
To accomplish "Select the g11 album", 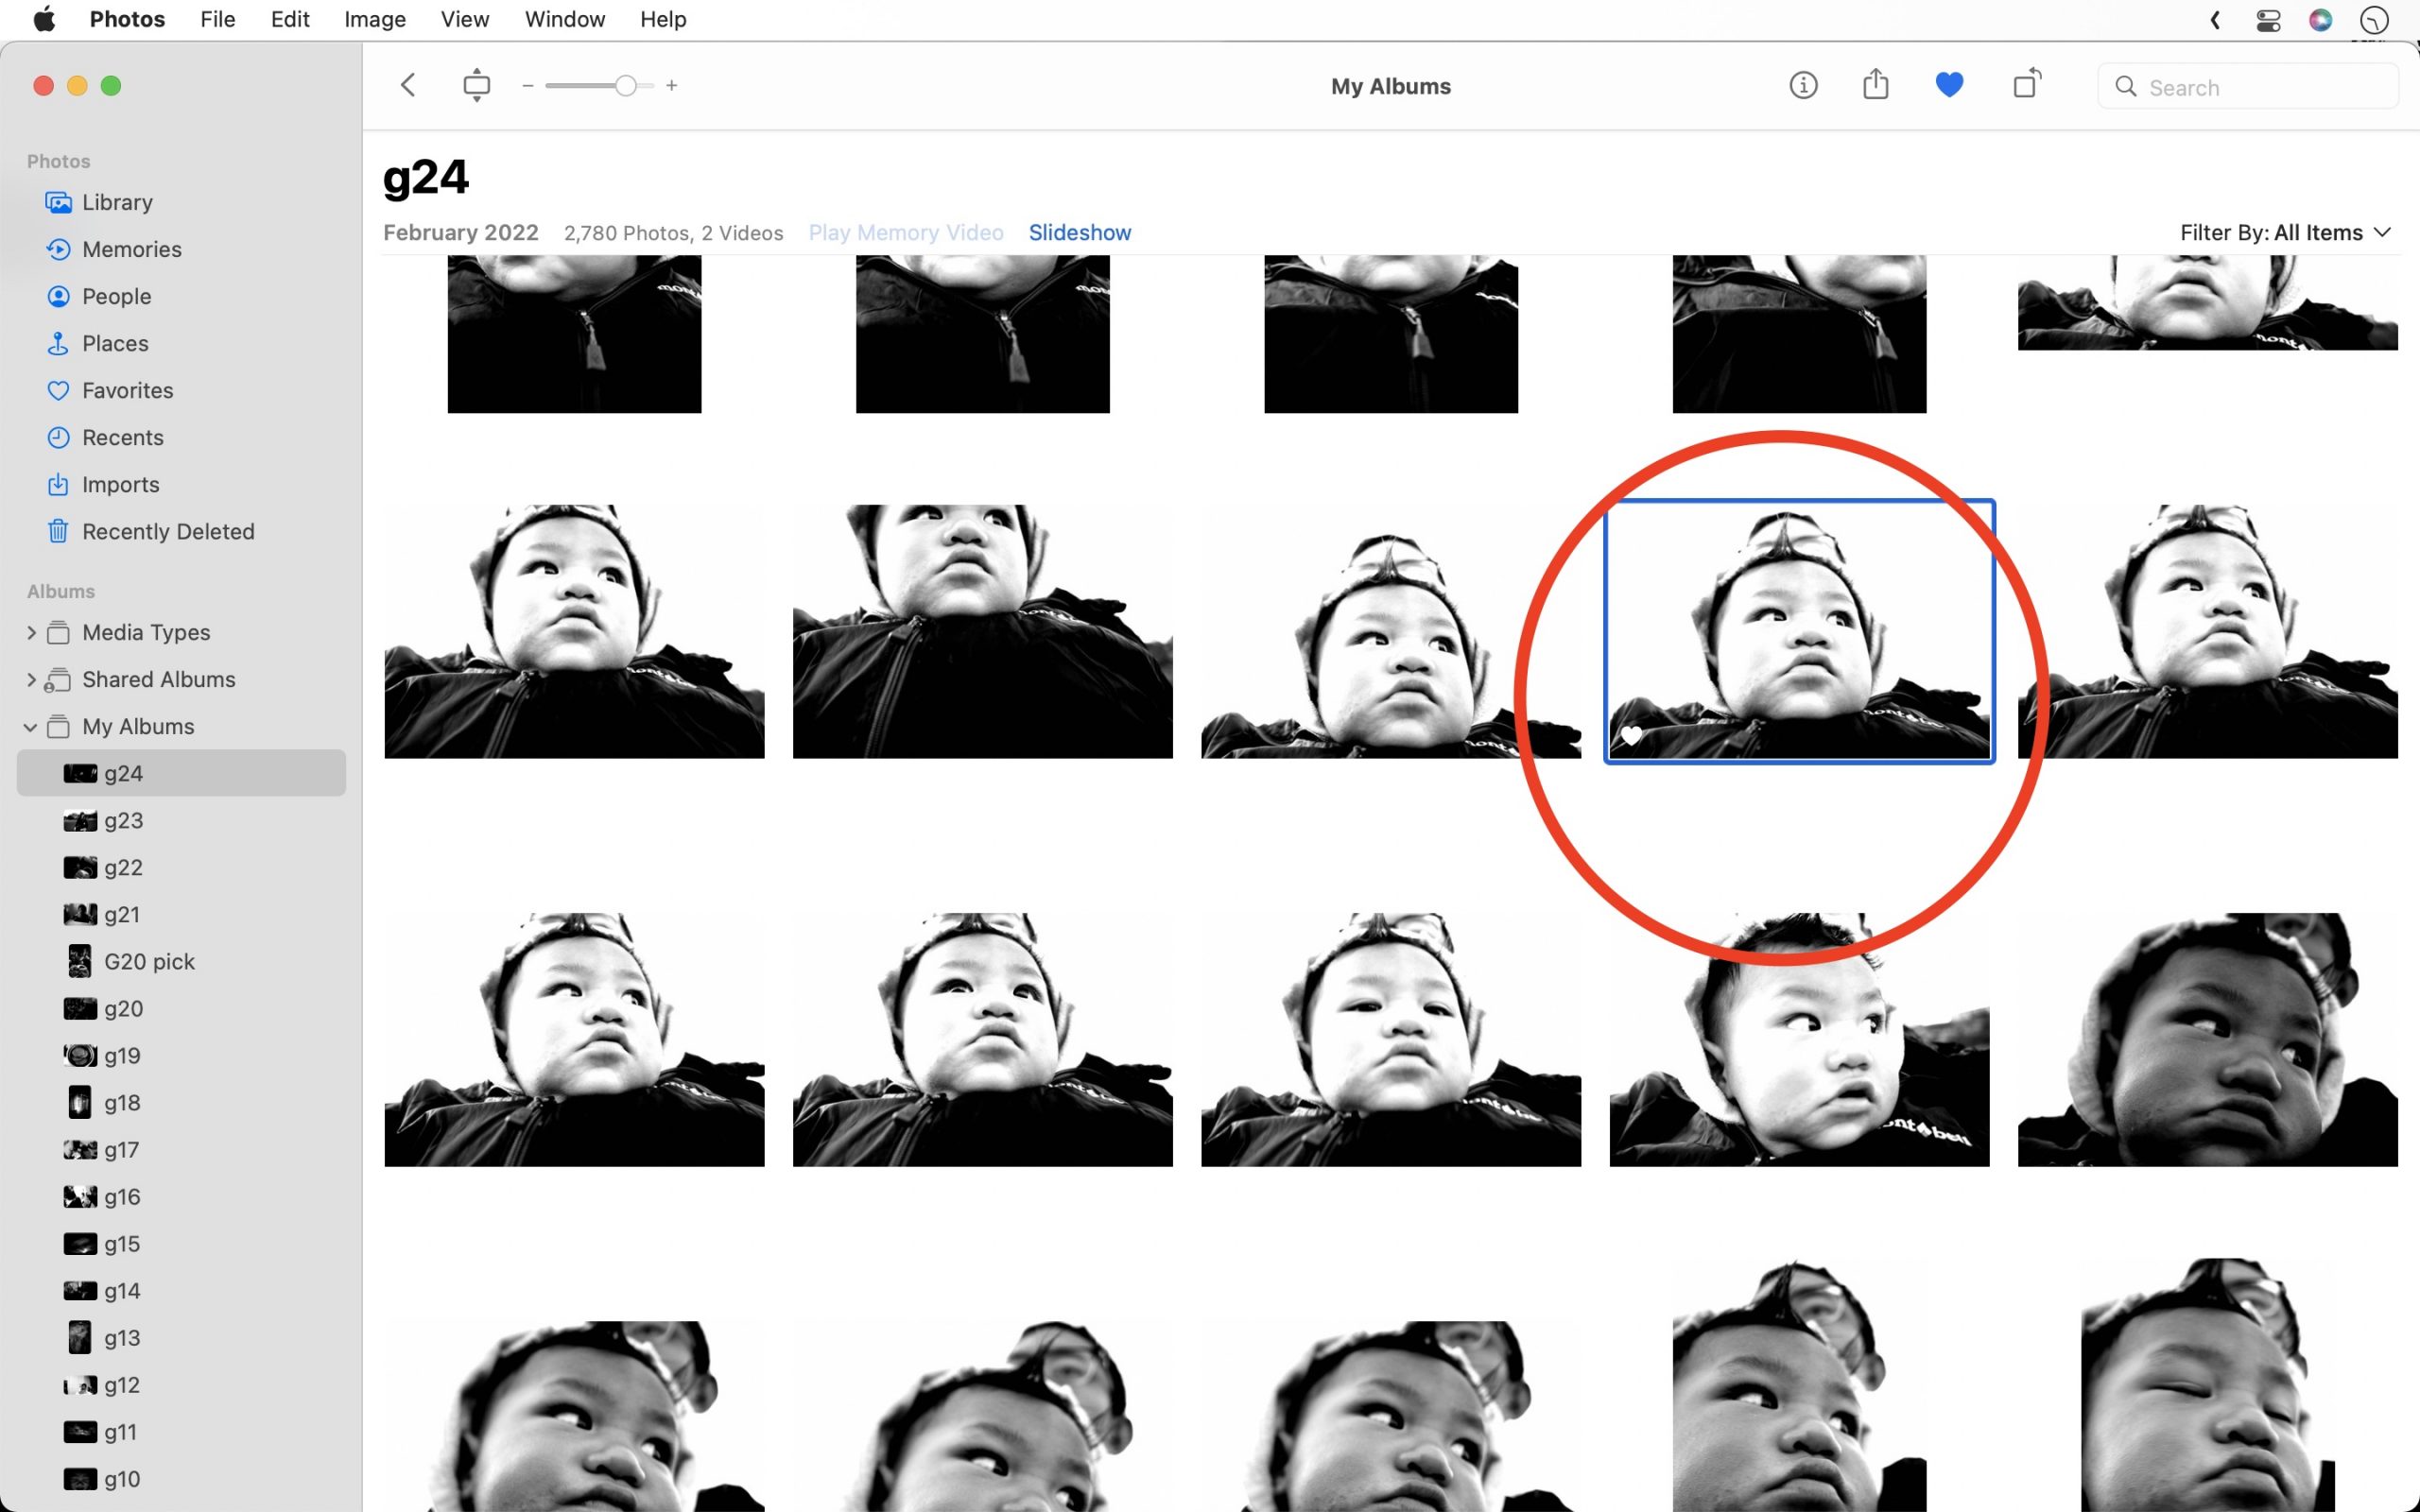I will pos(181,1431).
